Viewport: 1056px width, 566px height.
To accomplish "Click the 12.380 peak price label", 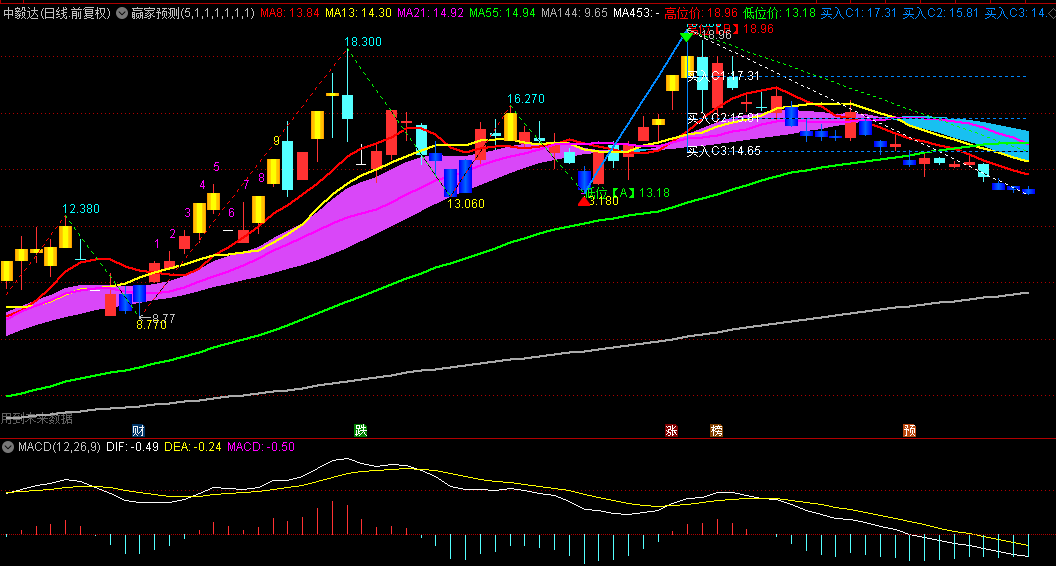I will coord(81,209).
